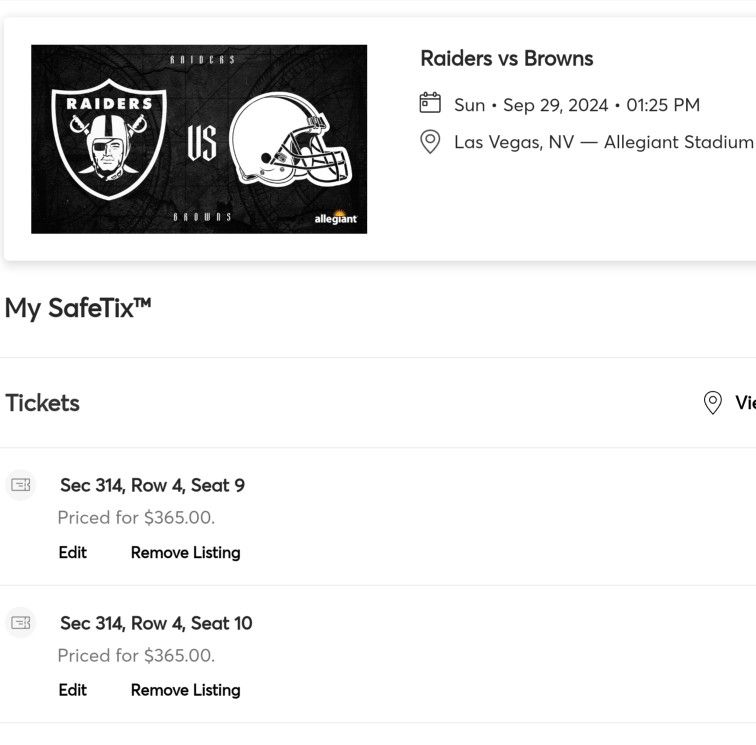Select the Sec 314, Row 4, Seat 9 ticket
This screenshot has height=745, width=756.
[x=152, y=485]
